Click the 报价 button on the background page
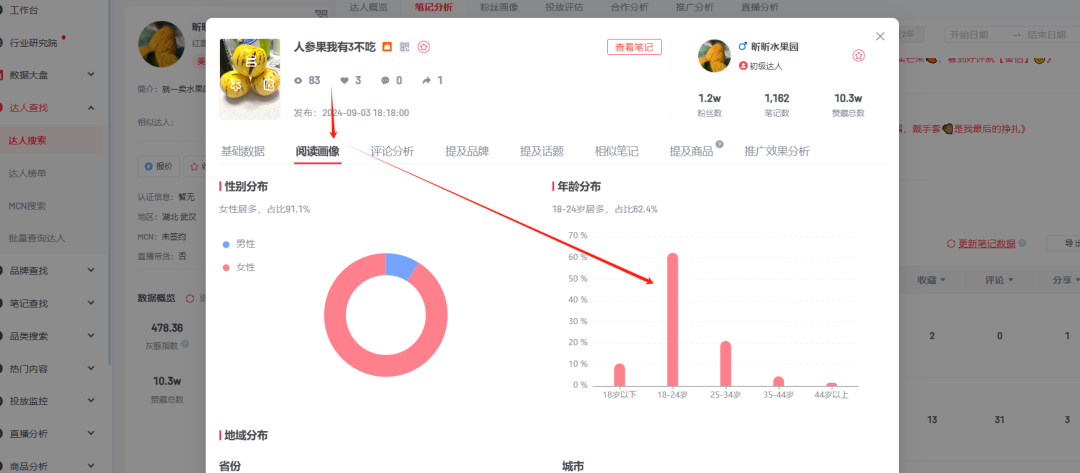The width and height of the screenshot is (1080, 473). tap(158, 166)
